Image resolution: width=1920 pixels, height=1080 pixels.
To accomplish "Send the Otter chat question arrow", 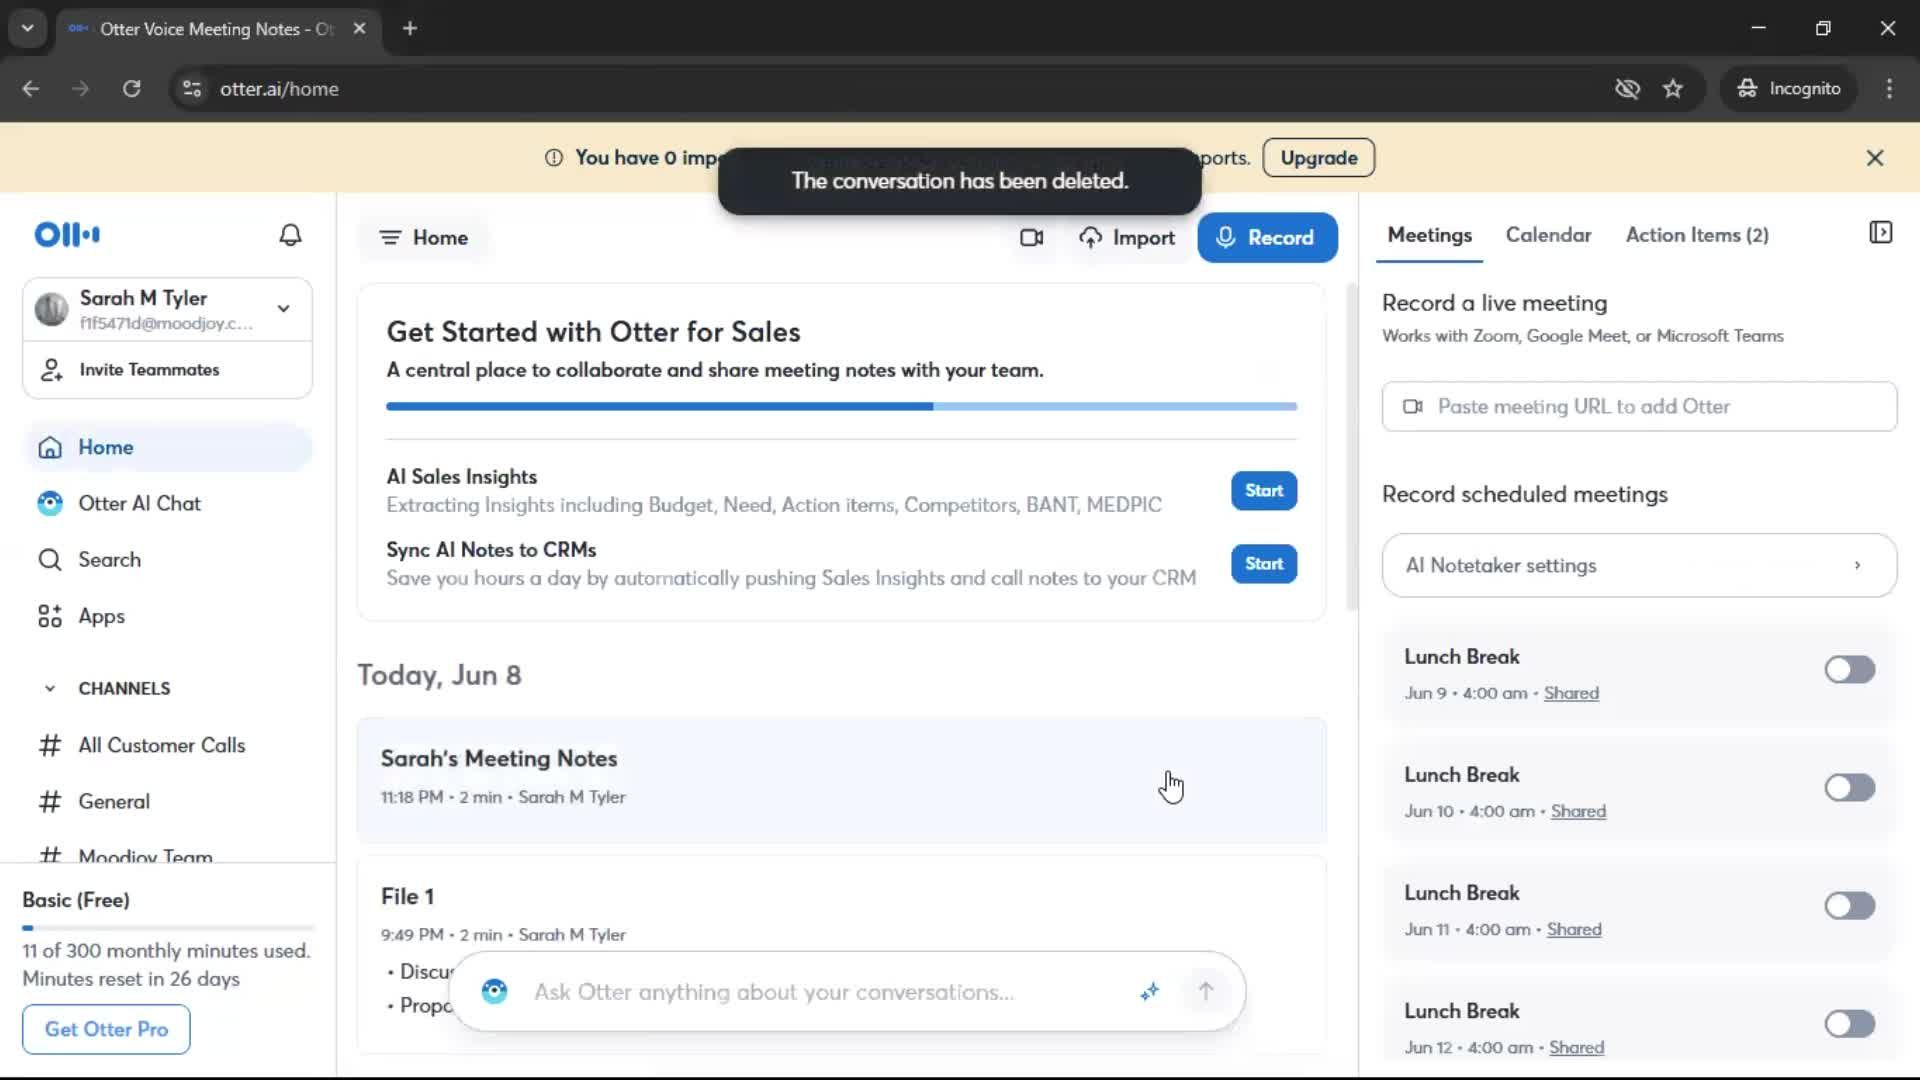I will click(1206, 991).
